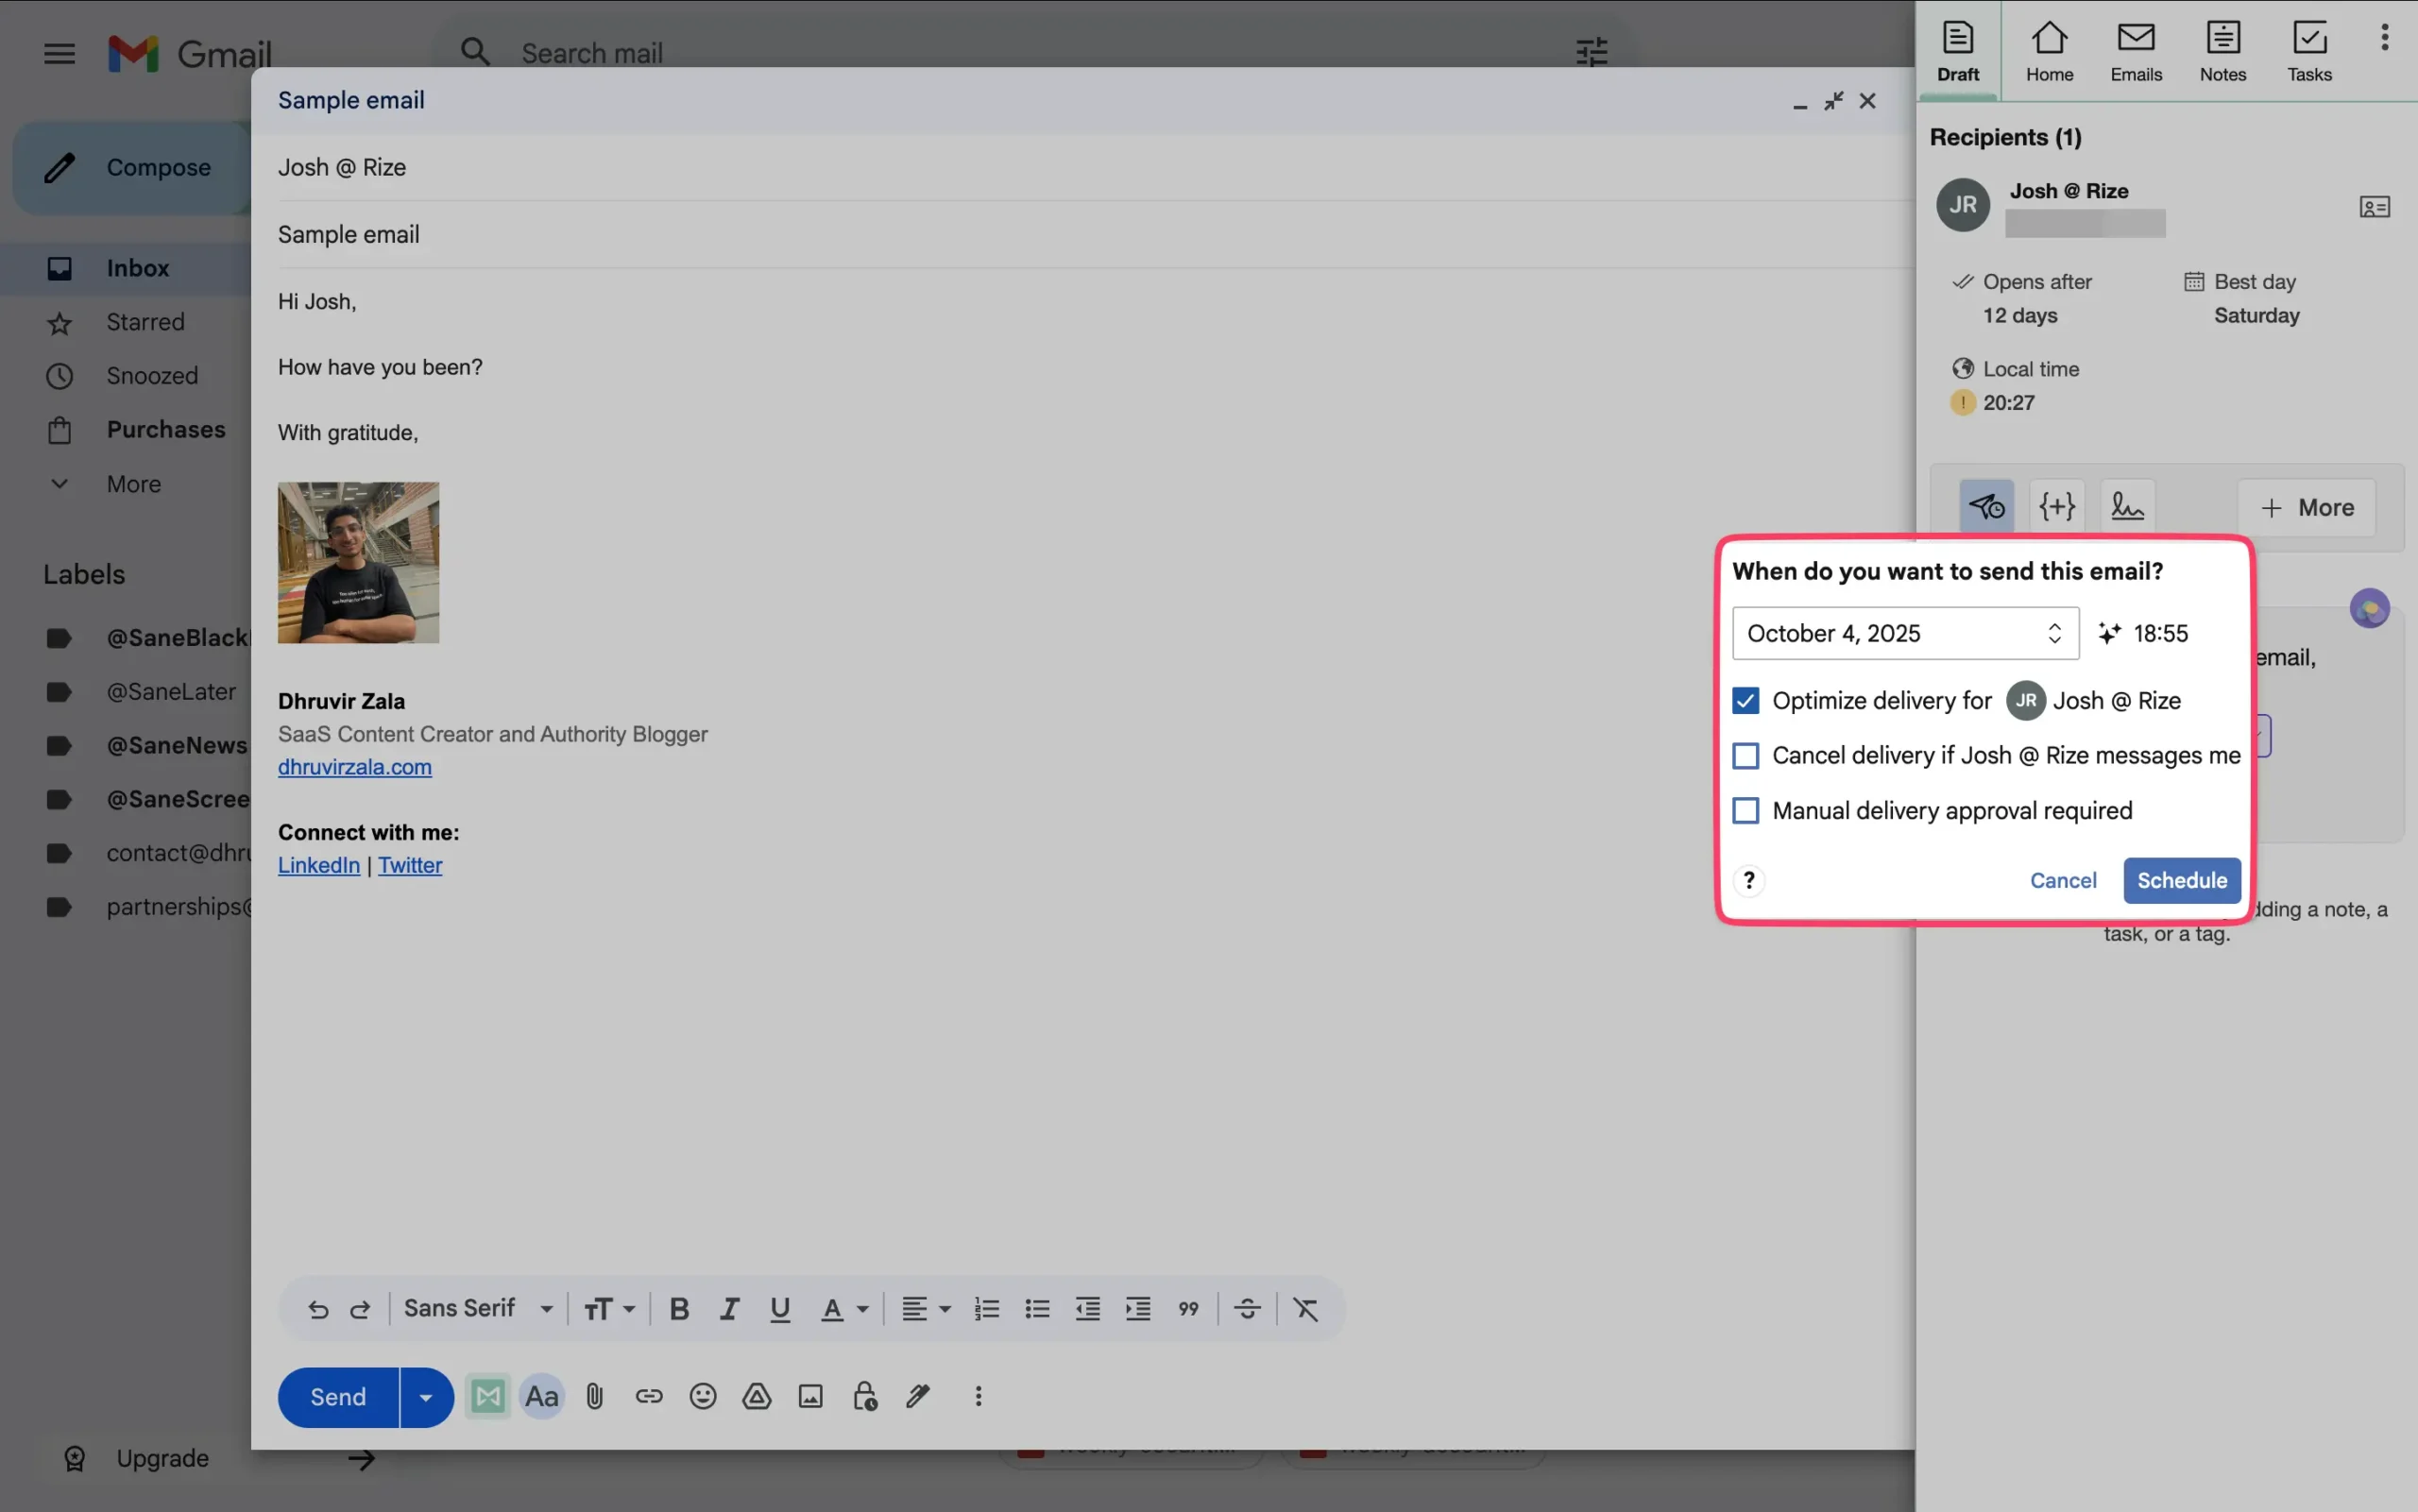Click the send-later paper plane icon
The width and height of the screenshot is (2418, 1512).
click(x=1986, y=507)
